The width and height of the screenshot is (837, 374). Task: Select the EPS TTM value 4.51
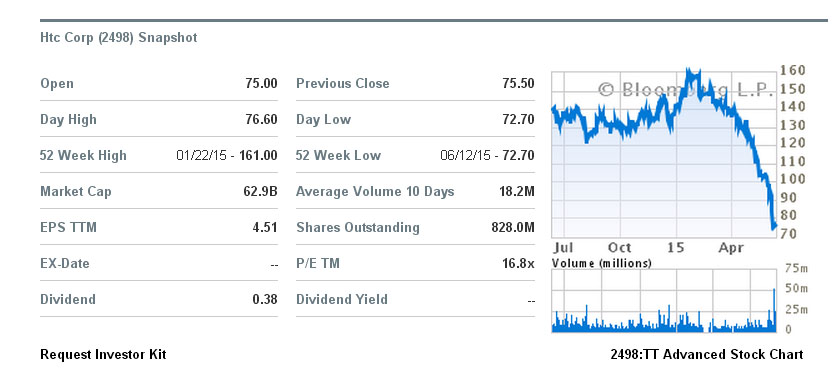265,228
